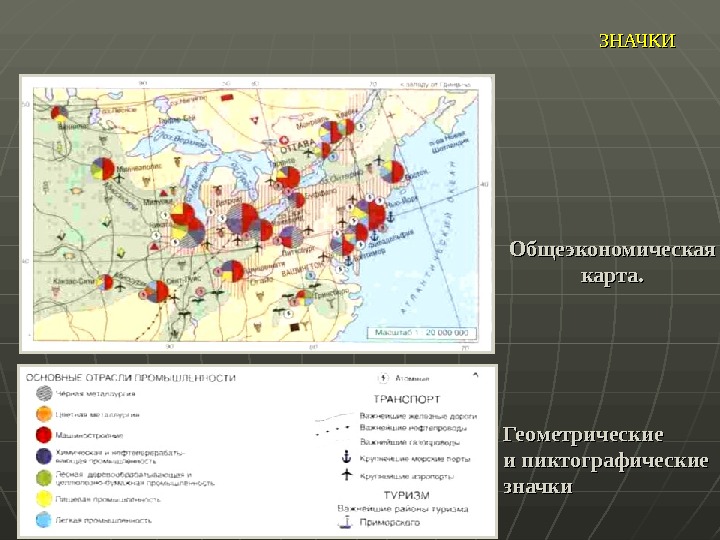Click the Легкая промышленность legend label

click(x=103, y=521)
